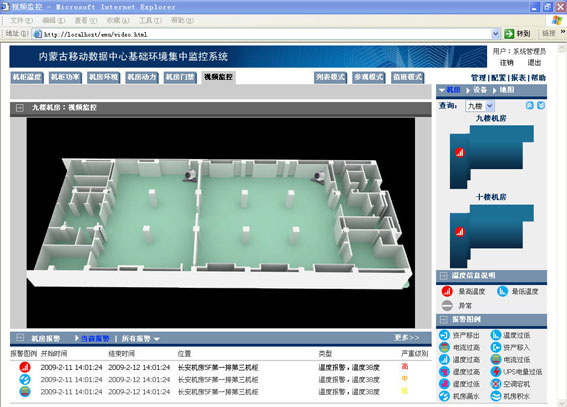The width and height of the screenshot is (567, 407).
Task: Collapse the 九楼机房：视频监控 panel
Action: [x=20, y=108]
